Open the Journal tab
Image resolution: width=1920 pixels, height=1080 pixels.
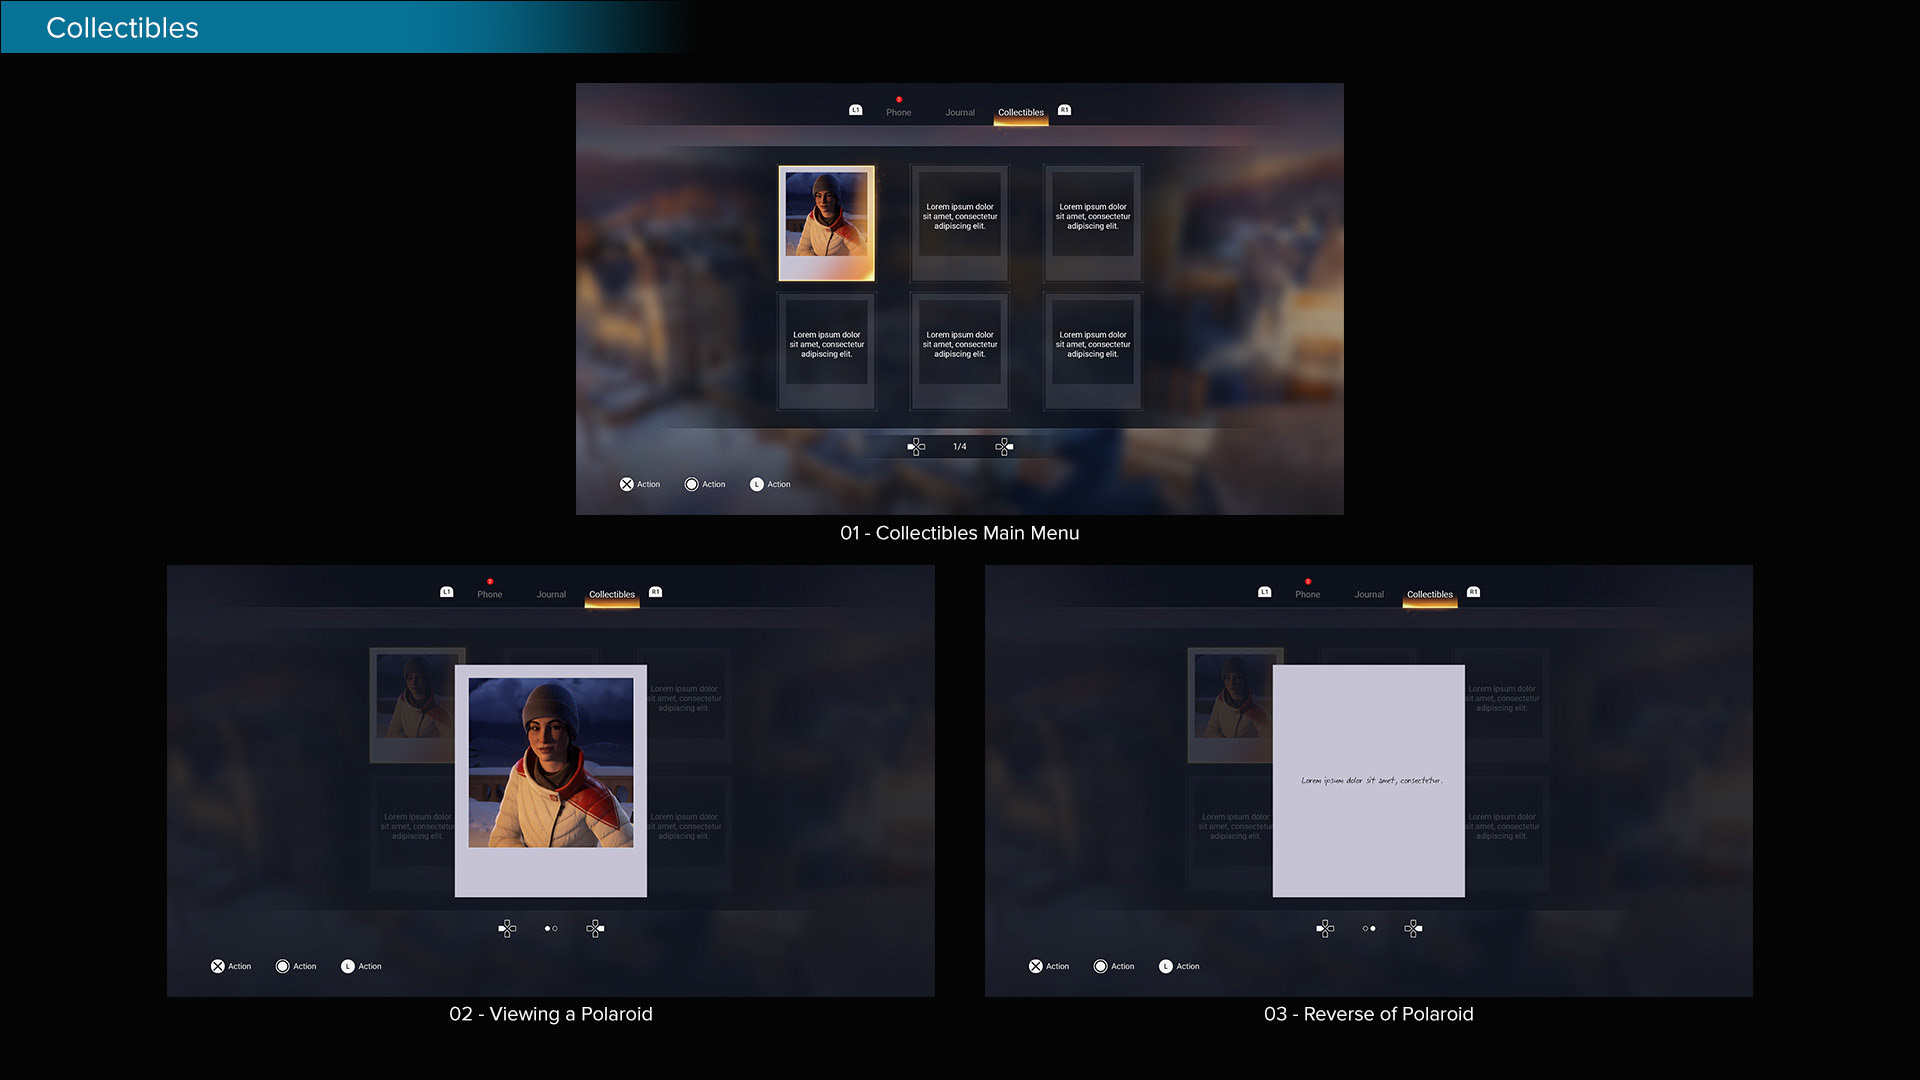(x=959, y=112)
